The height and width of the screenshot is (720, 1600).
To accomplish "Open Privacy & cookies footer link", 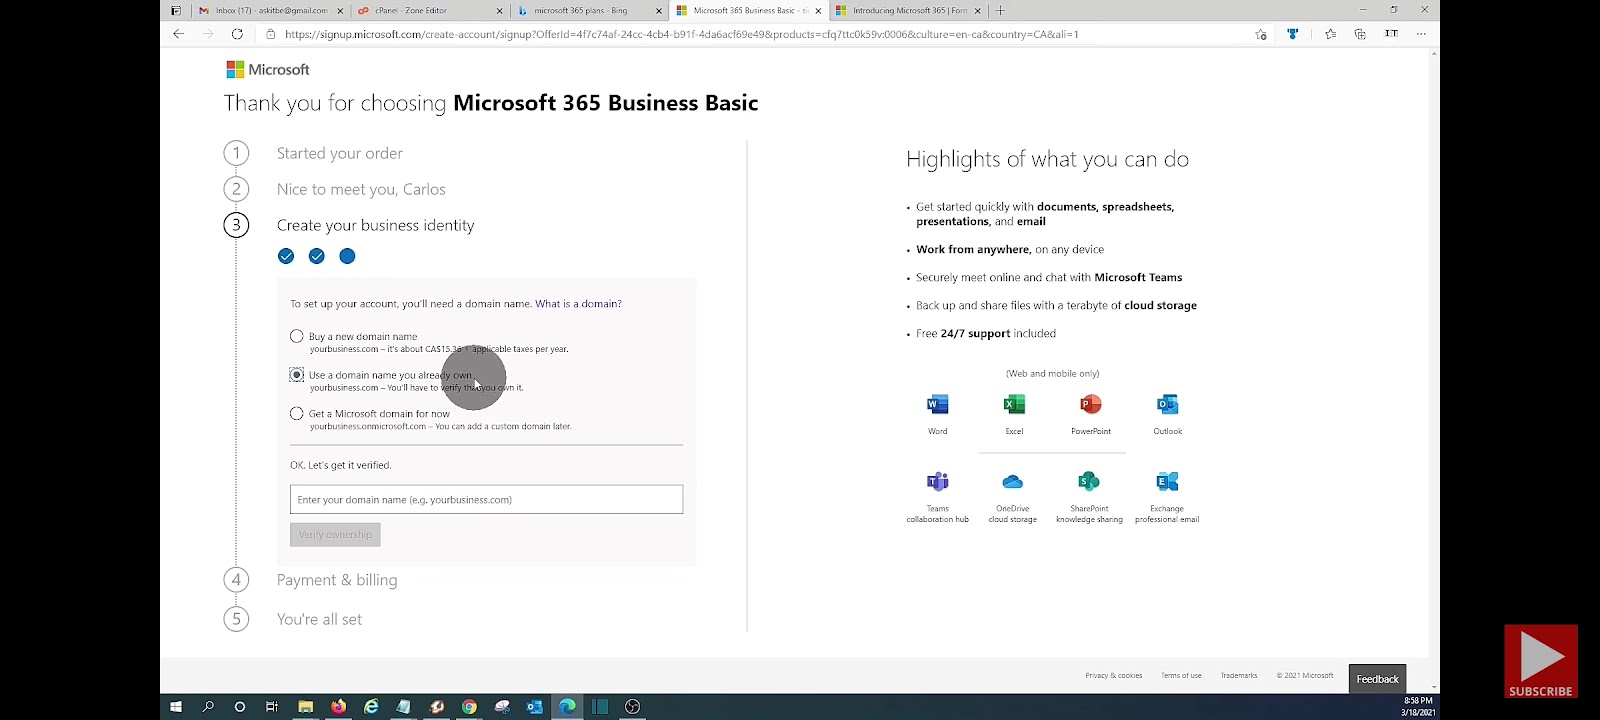I will click(1113, 675).
